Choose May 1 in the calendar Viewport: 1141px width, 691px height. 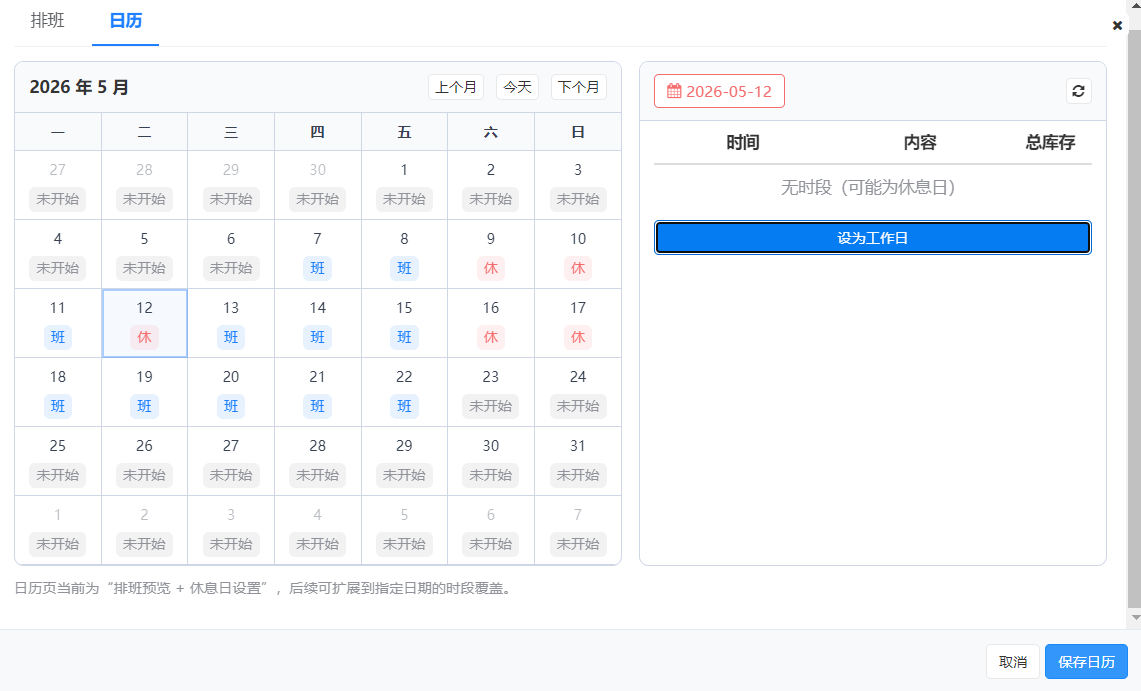click(x=404, y=185)
